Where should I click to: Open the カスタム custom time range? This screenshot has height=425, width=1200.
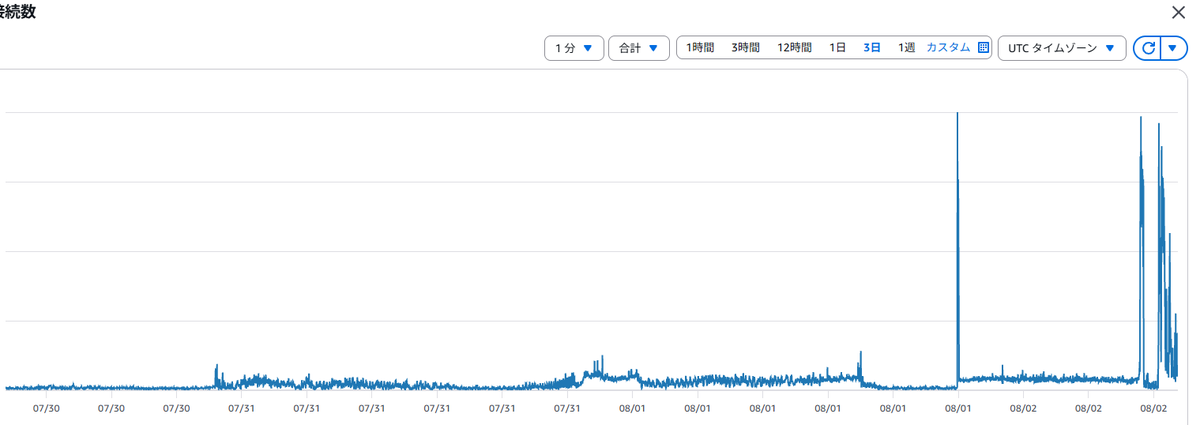[x=948, y=48]
